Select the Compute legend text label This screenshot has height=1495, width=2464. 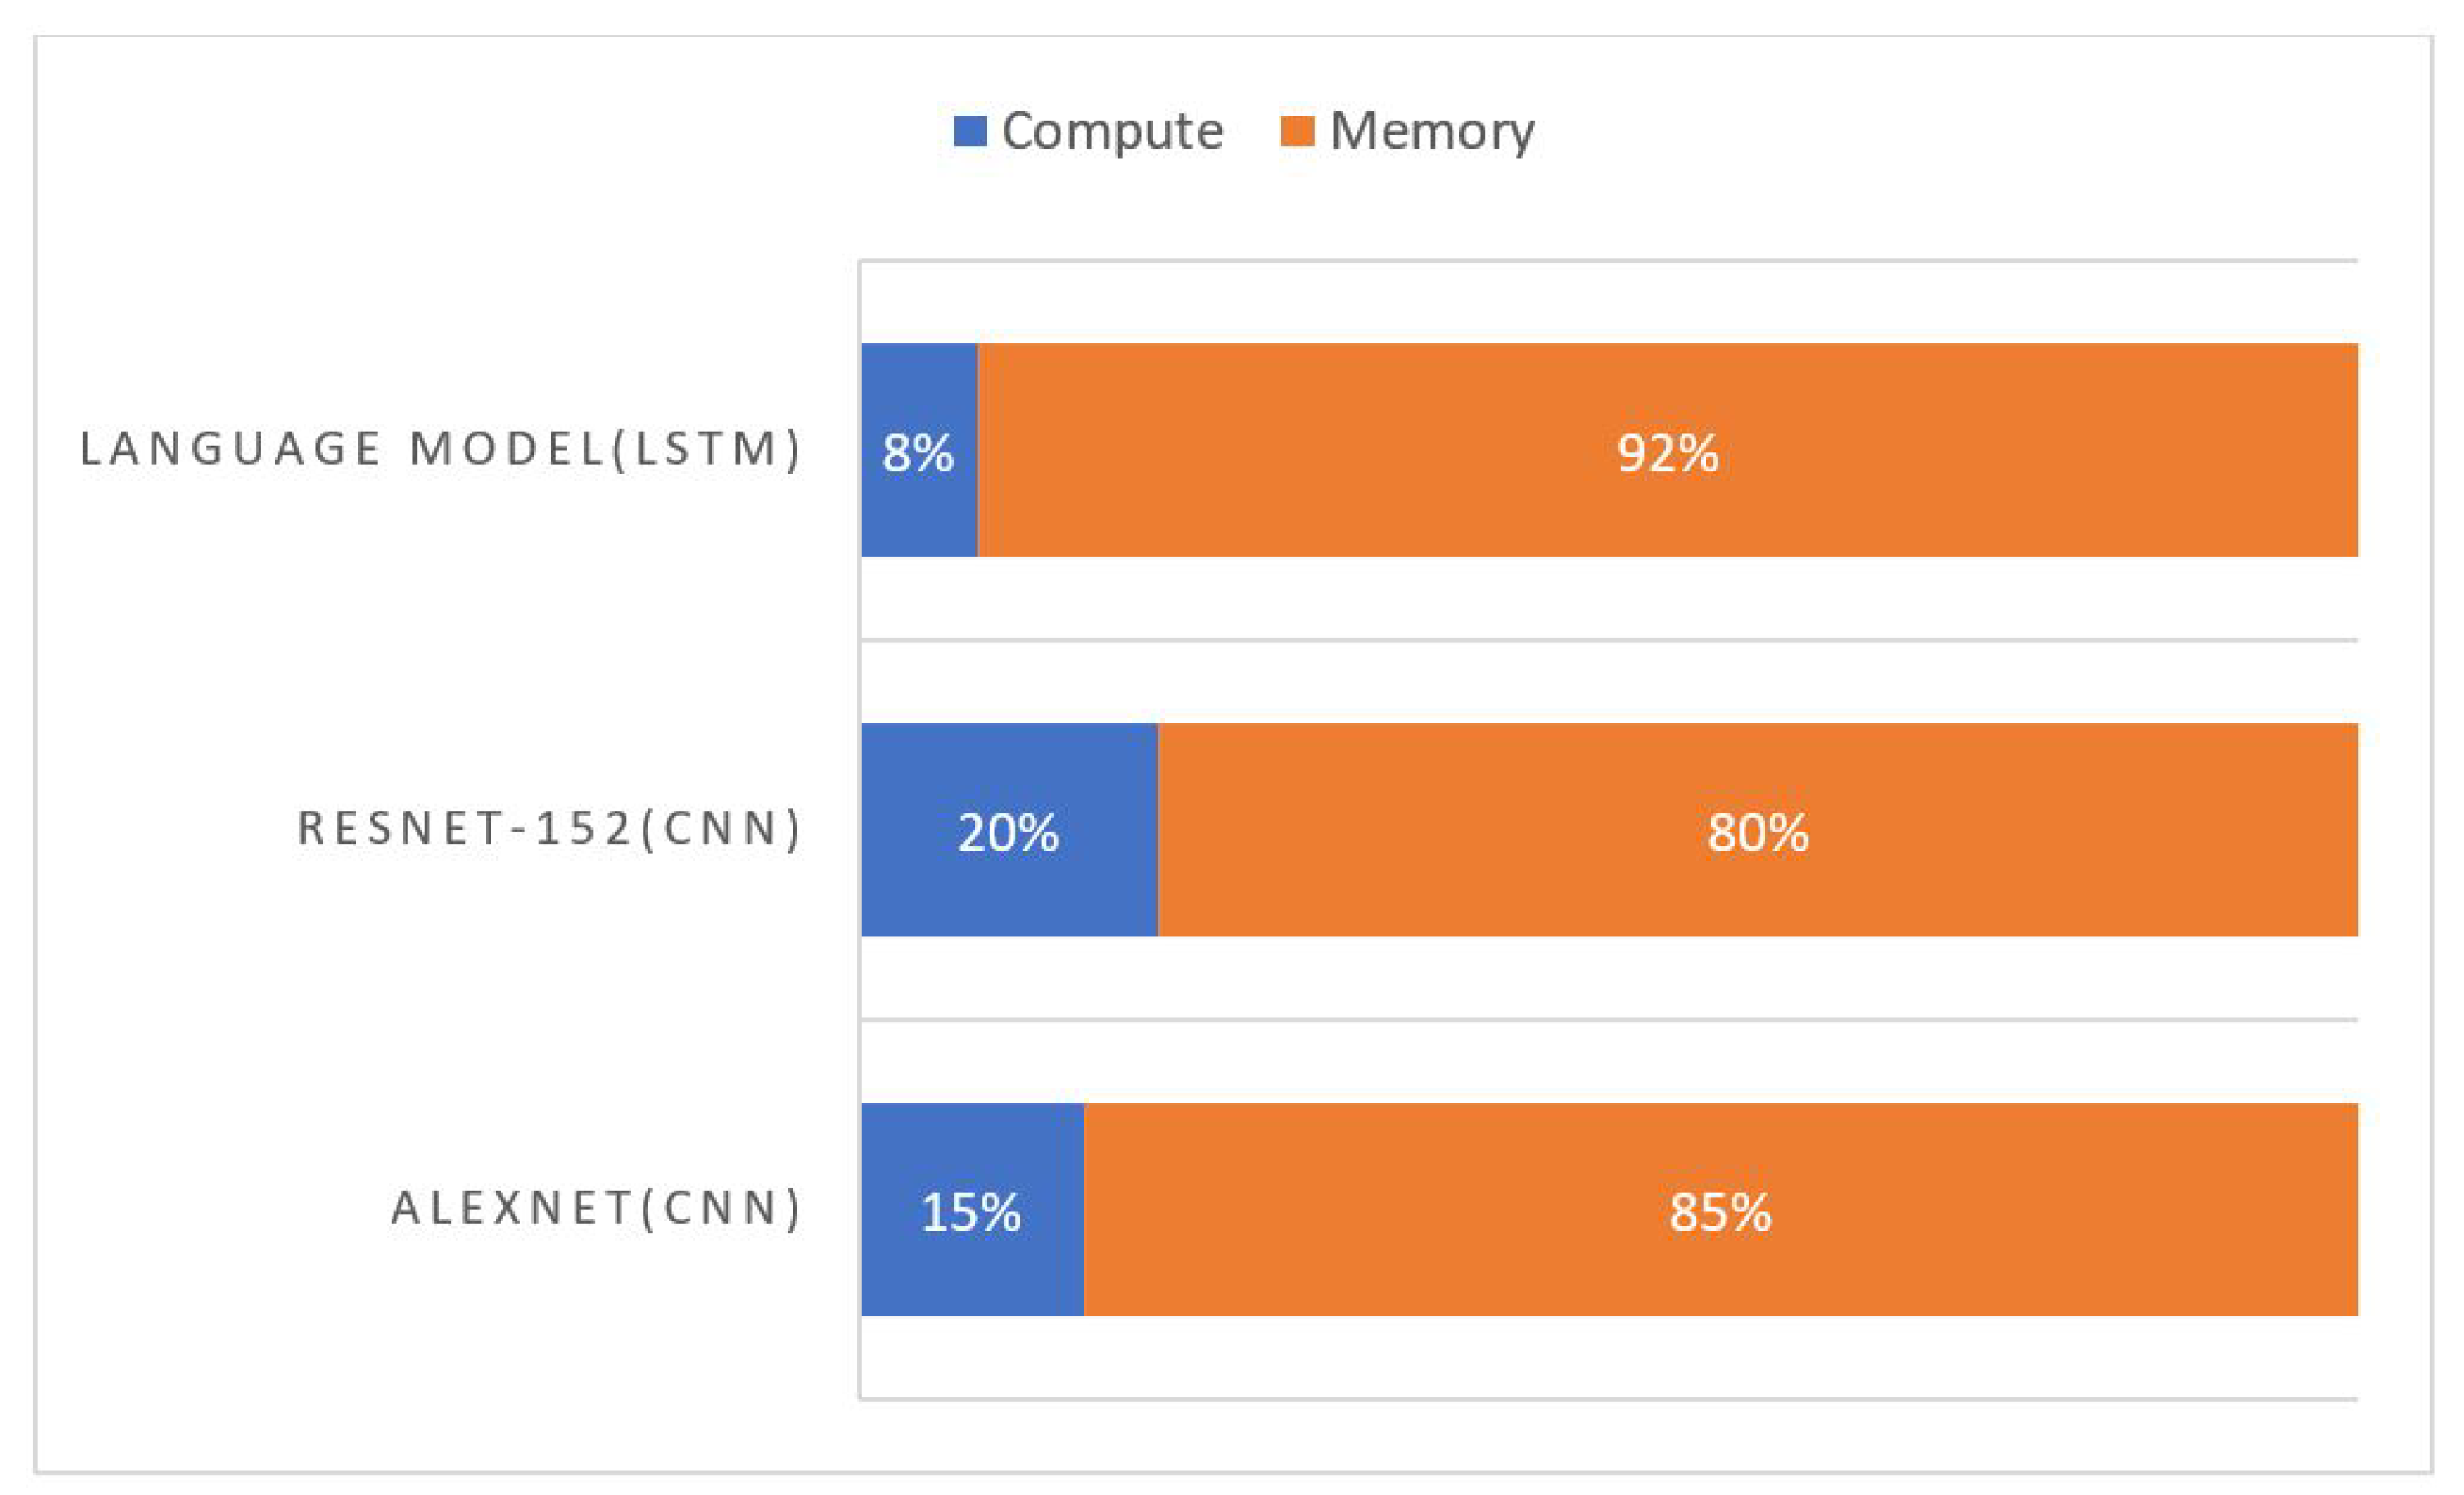tap(1112, 131)
